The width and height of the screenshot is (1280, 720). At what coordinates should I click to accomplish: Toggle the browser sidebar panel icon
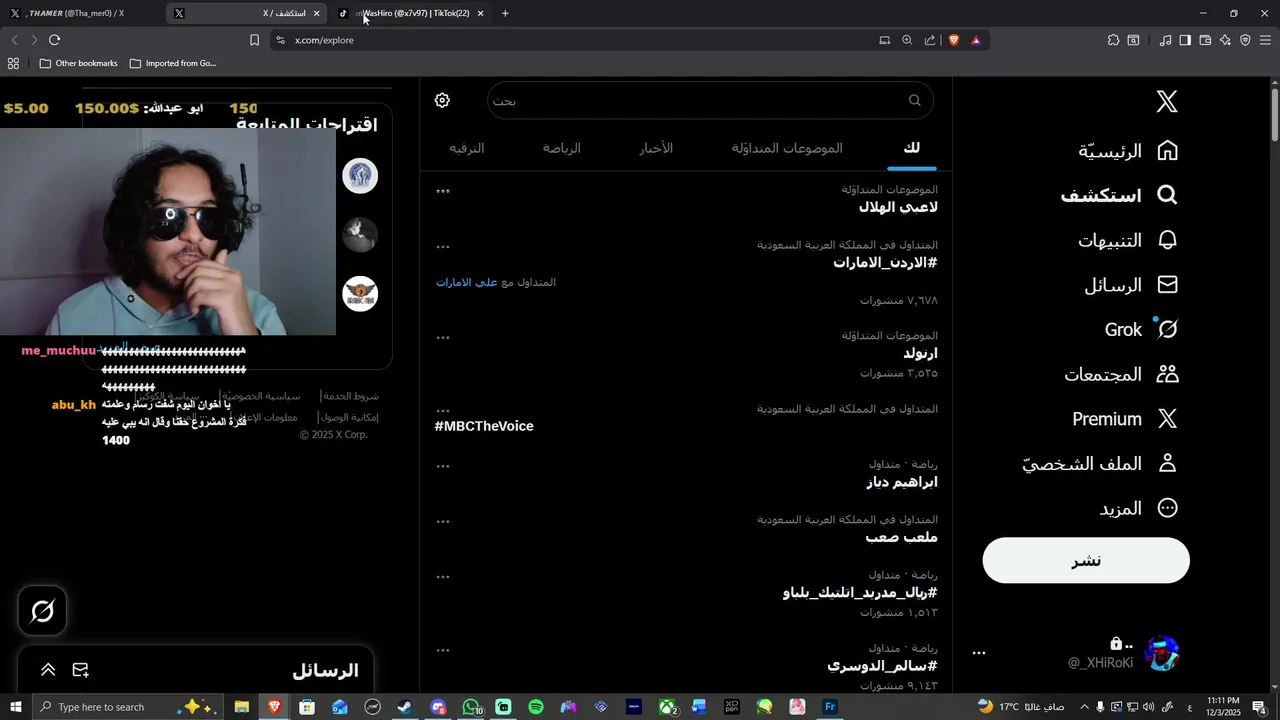(1185, 40)
